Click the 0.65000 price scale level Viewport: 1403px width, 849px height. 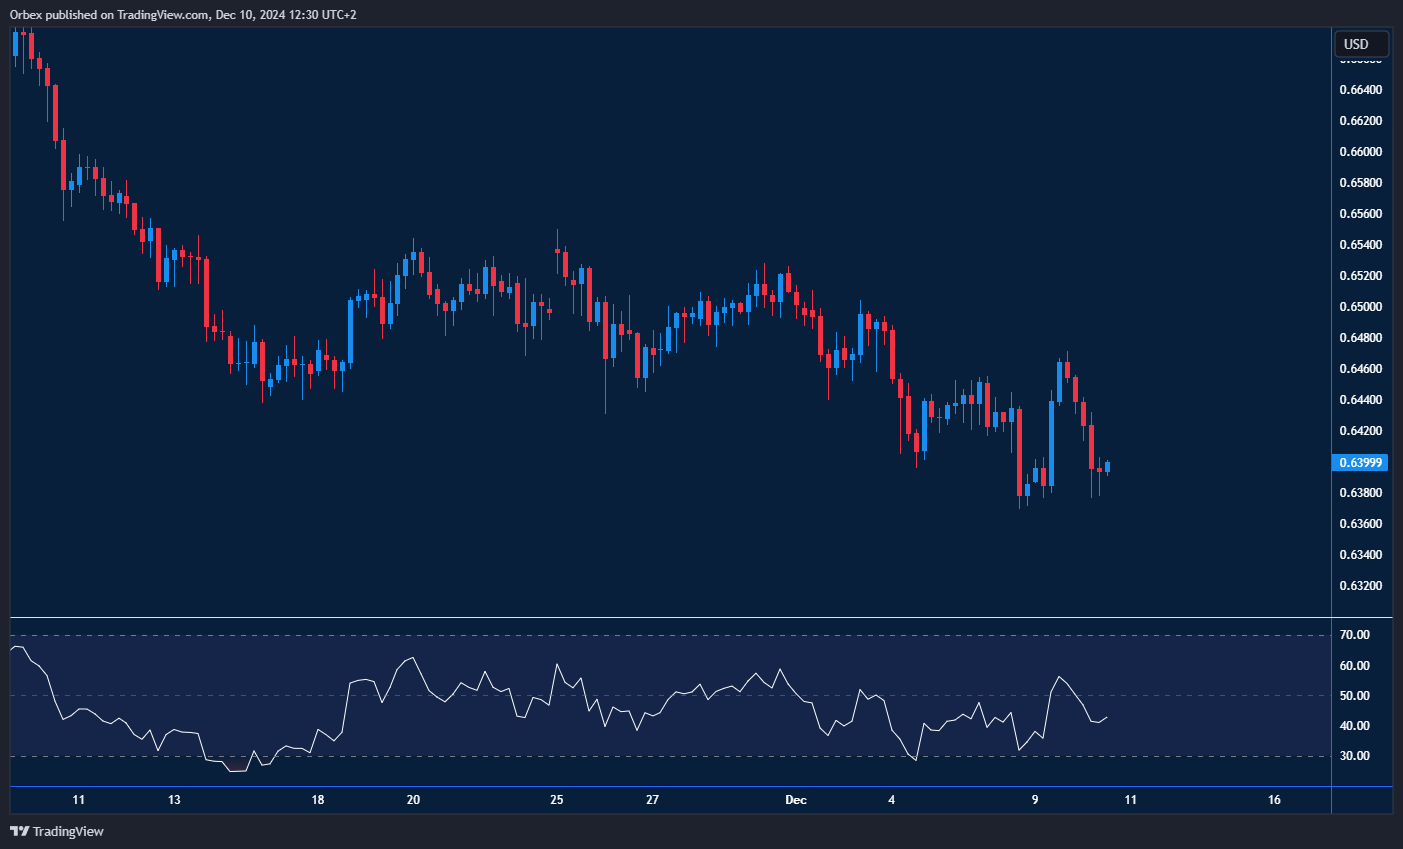tap(1360, 307)
